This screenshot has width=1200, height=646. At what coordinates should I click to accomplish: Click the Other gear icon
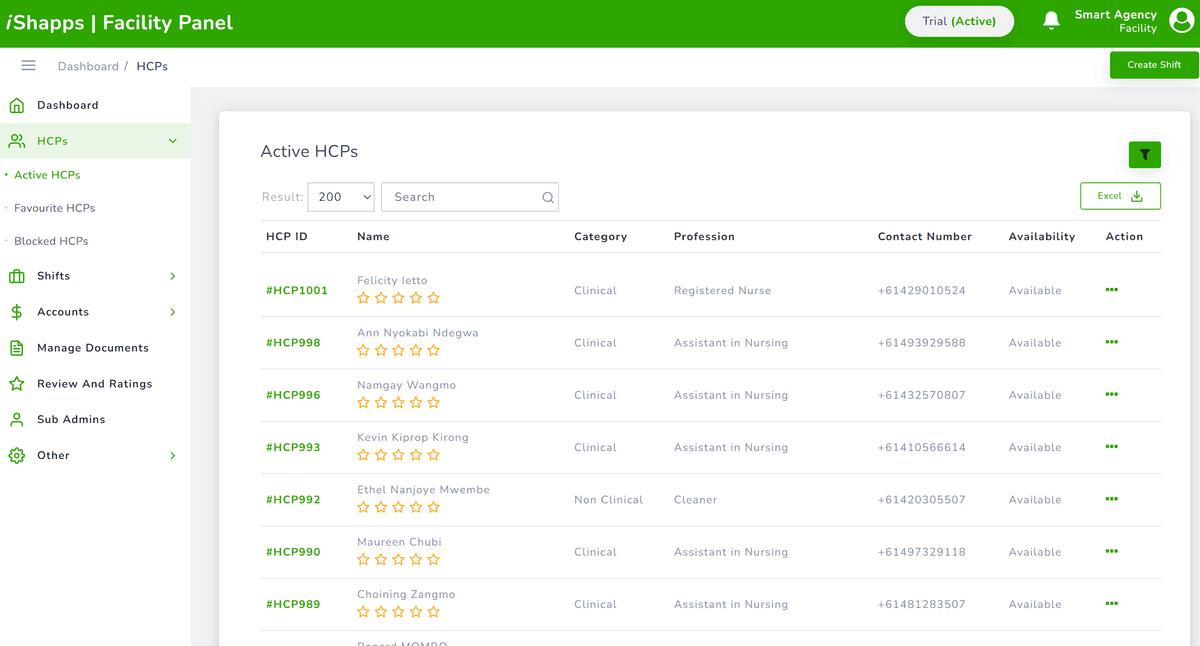pos(16,455)
